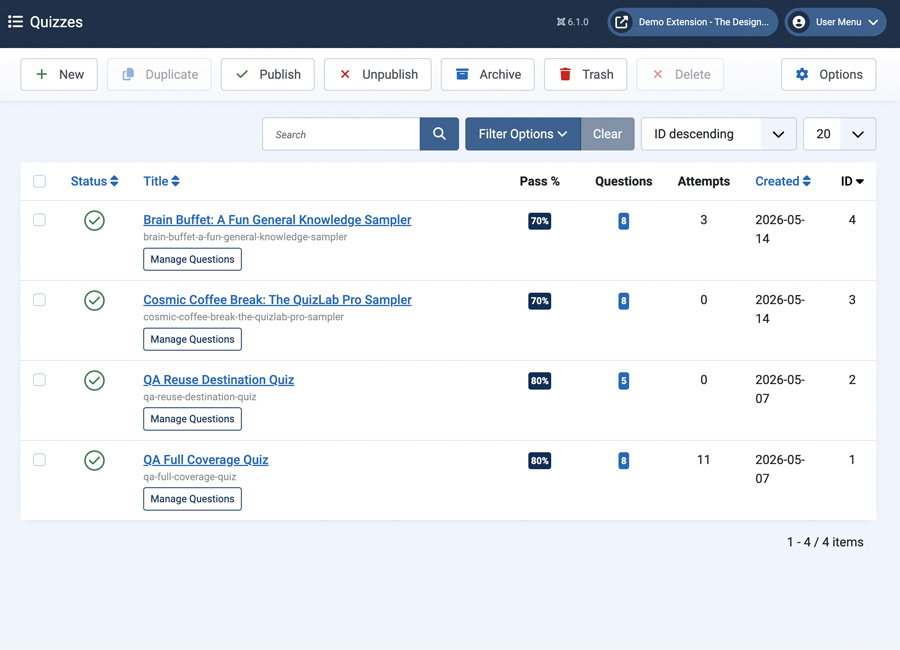Click the alias text cosmic-coffee-break-the-quizlab-pro-sampler

coord(243,316)
